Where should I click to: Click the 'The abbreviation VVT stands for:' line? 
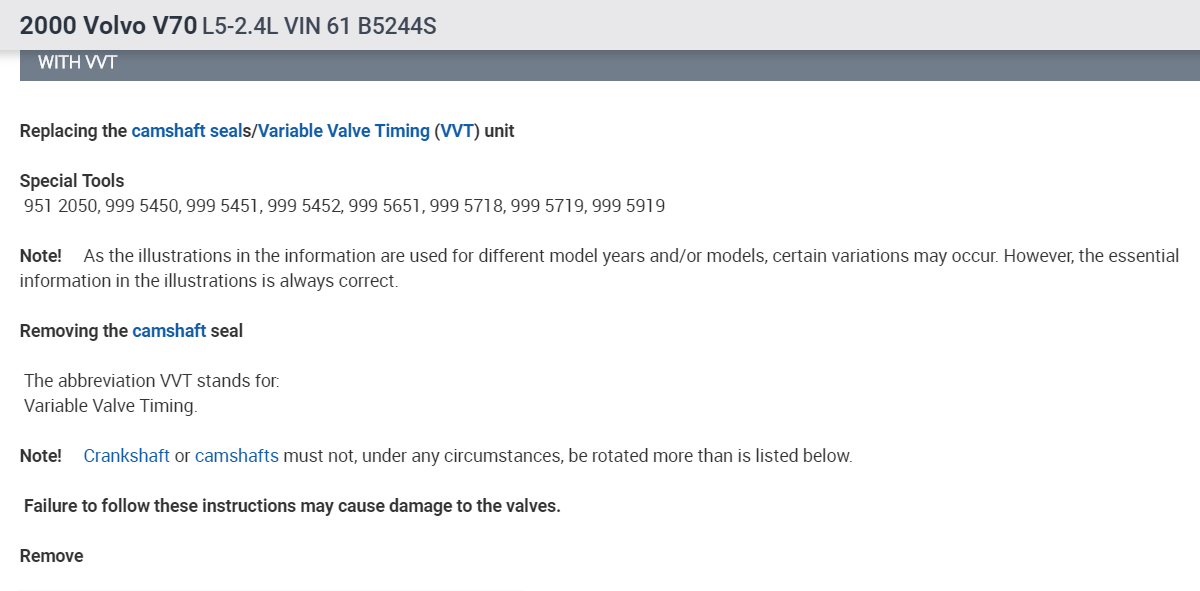coord(152,381)
